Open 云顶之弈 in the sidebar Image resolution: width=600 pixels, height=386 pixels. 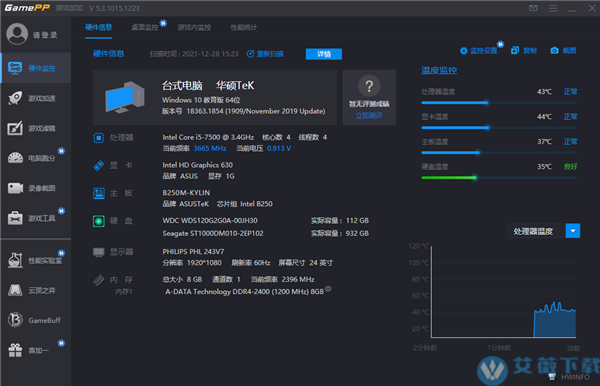click(36, 290)
